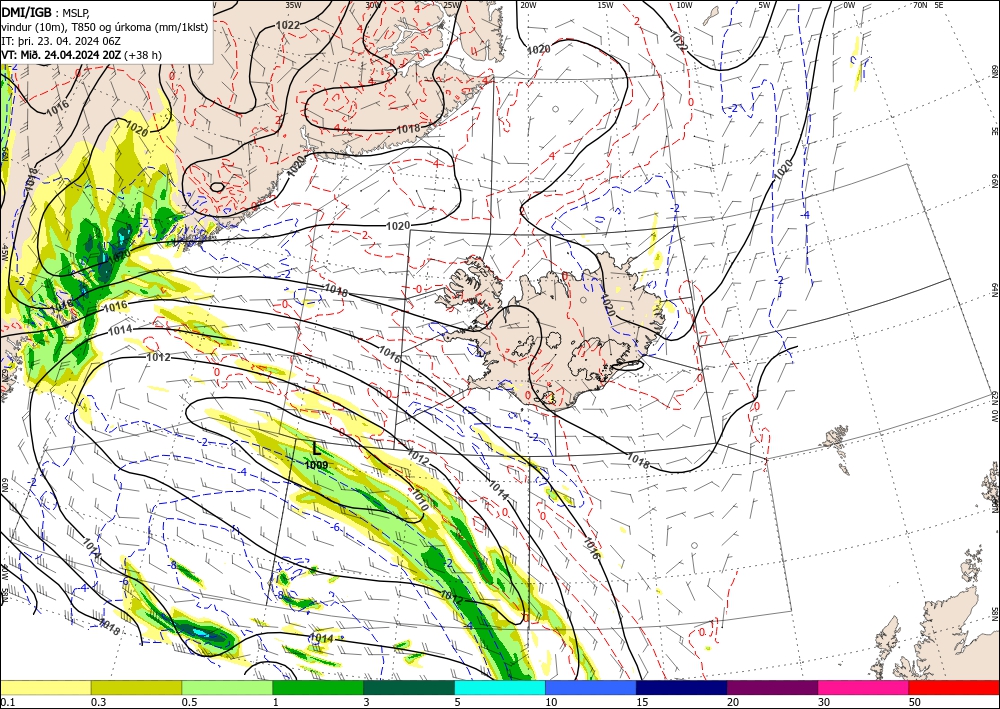
Task: Click the 68N label on right edge
Action: pyautogui.click(x=995, y=71)
